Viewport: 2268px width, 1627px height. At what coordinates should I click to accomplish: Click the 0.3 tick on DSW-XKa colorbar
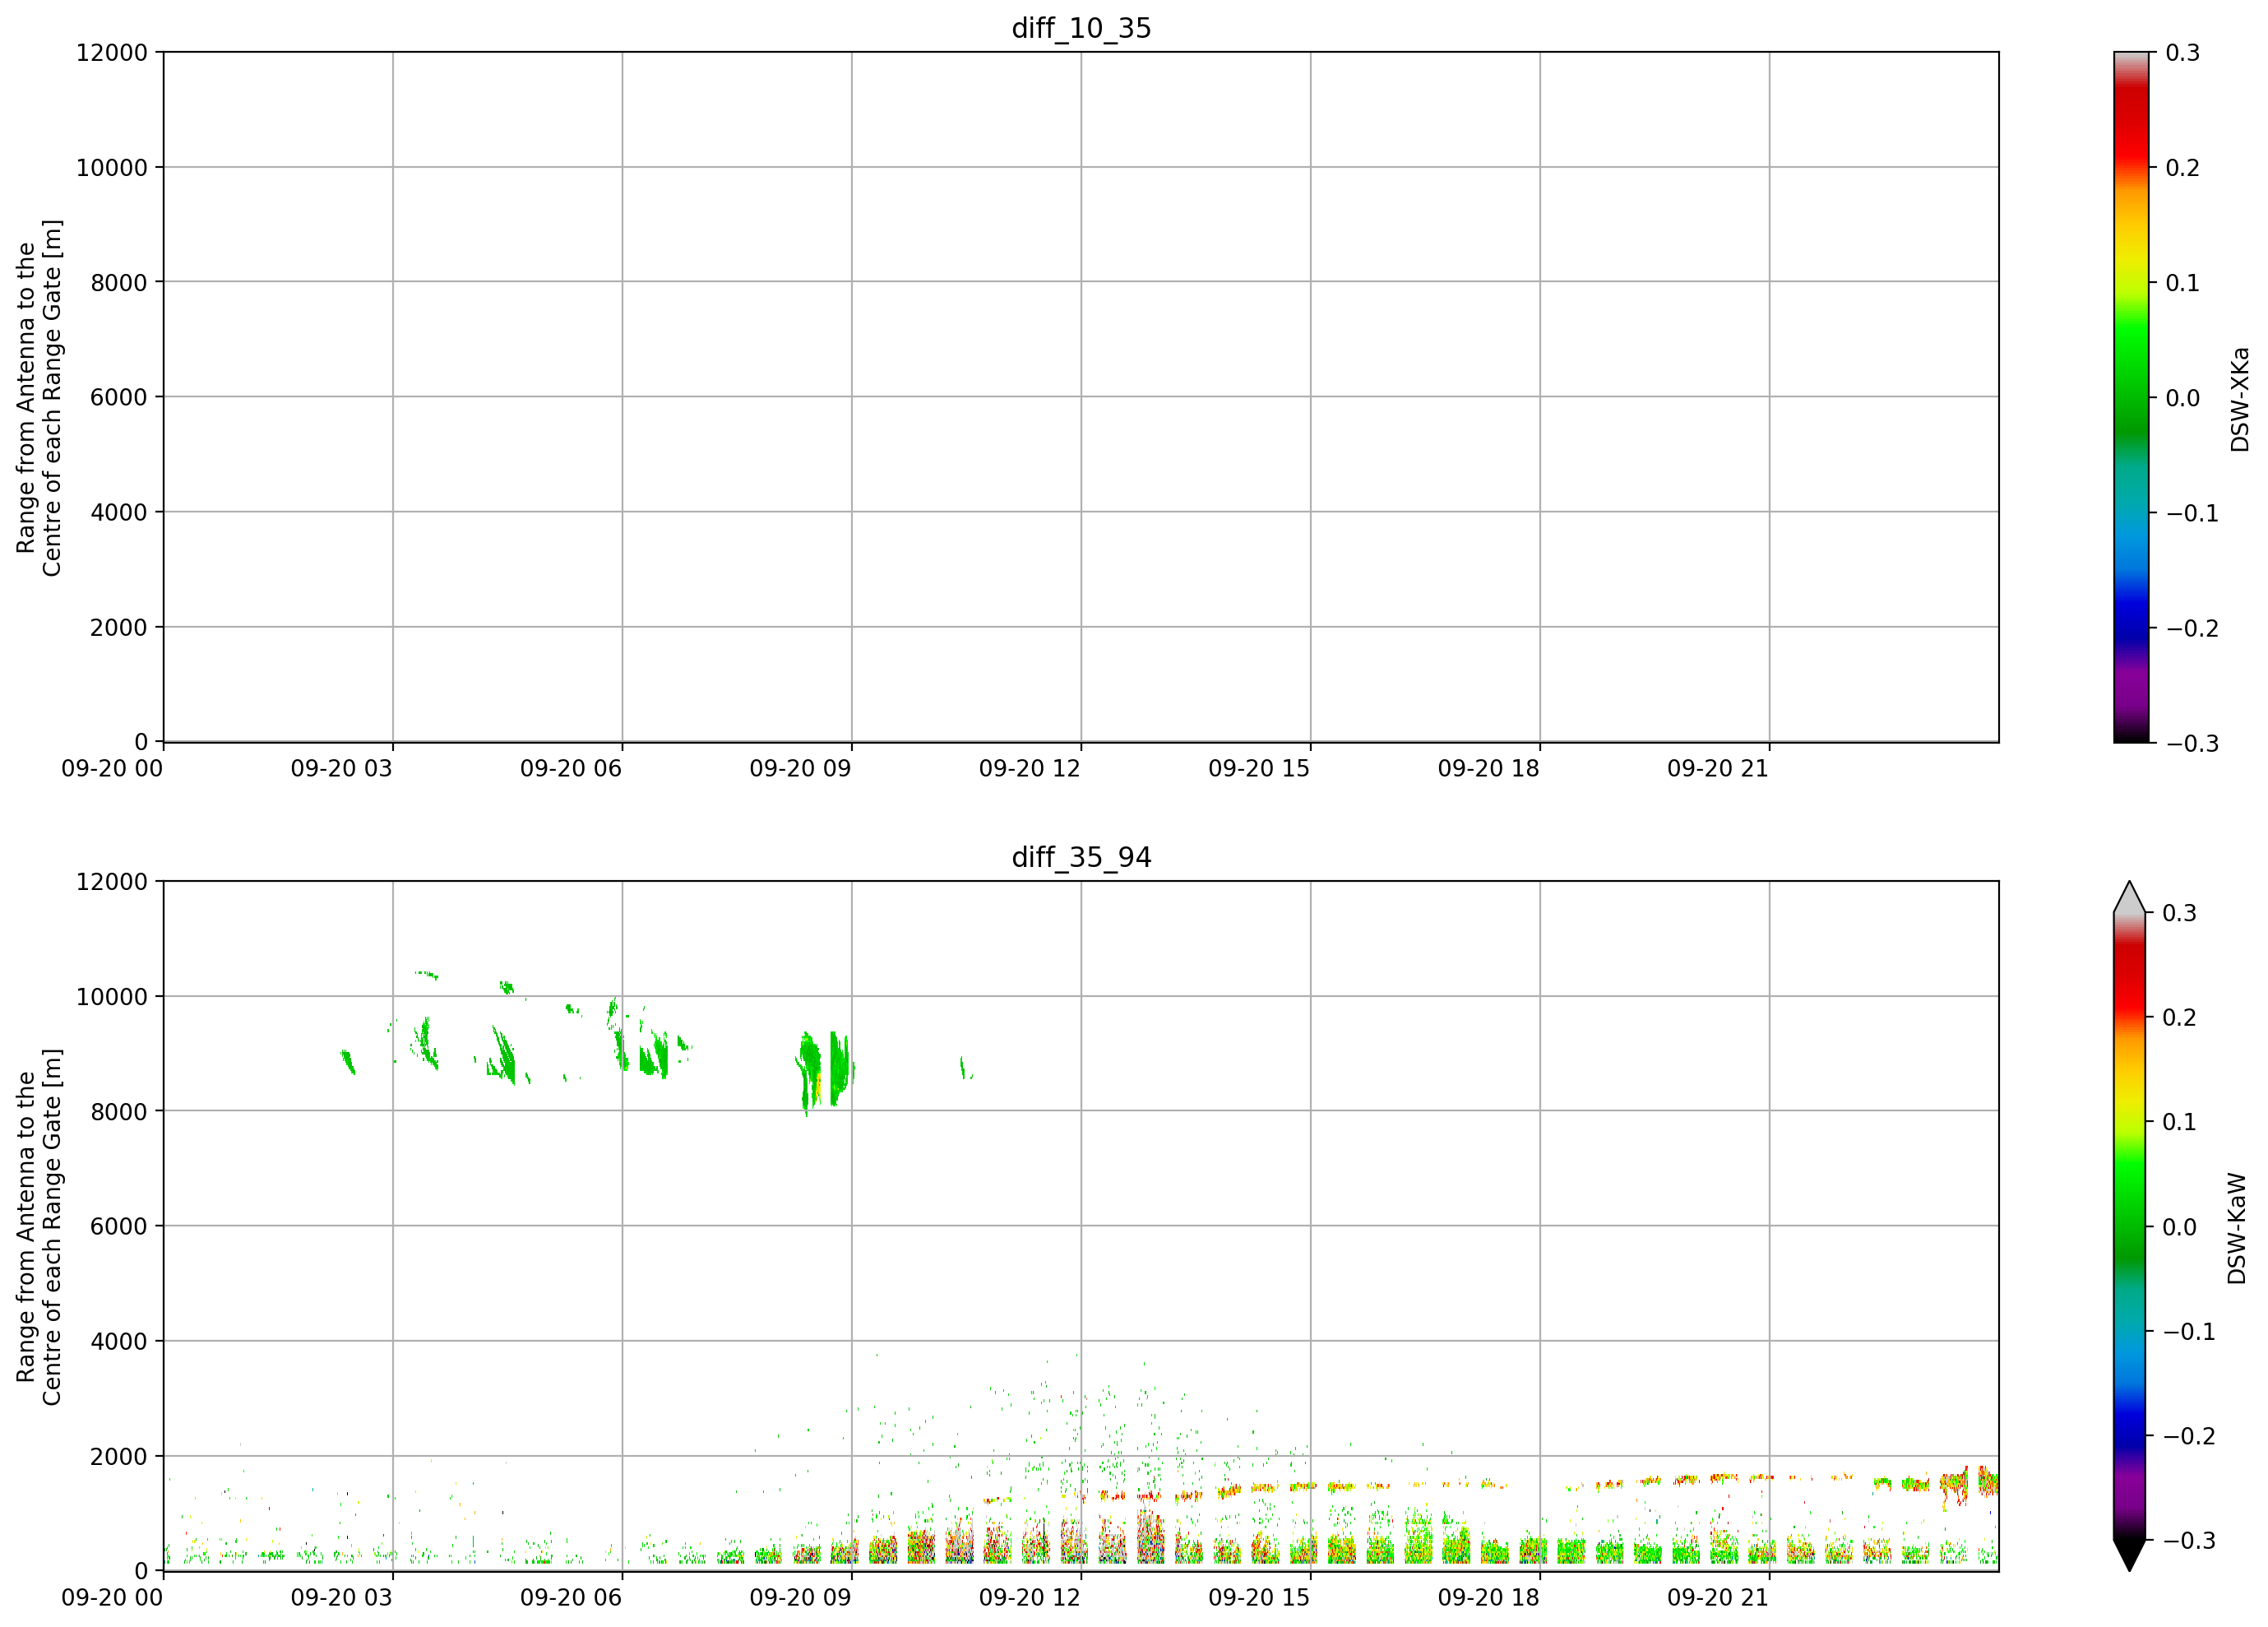coord(2183,52)
